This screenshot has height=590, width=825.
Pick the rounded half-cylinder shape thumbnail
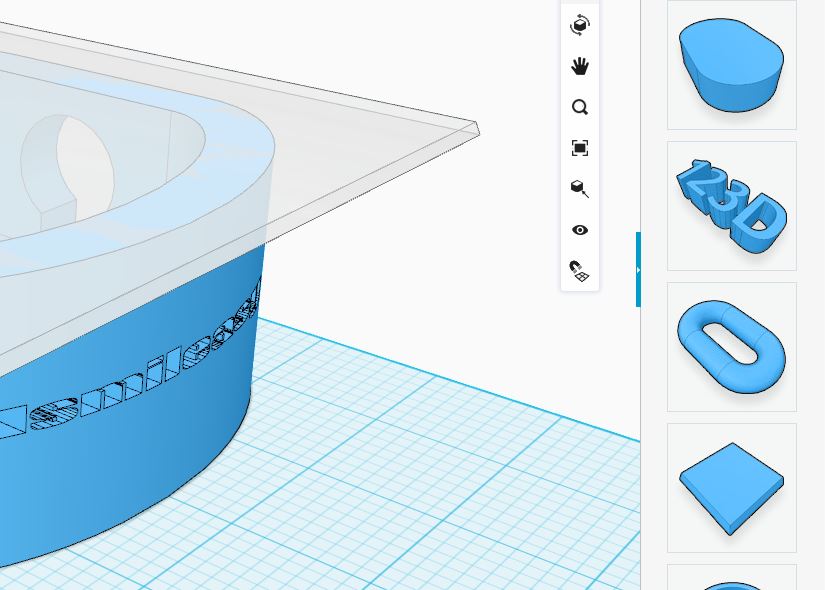coord(732,65)
